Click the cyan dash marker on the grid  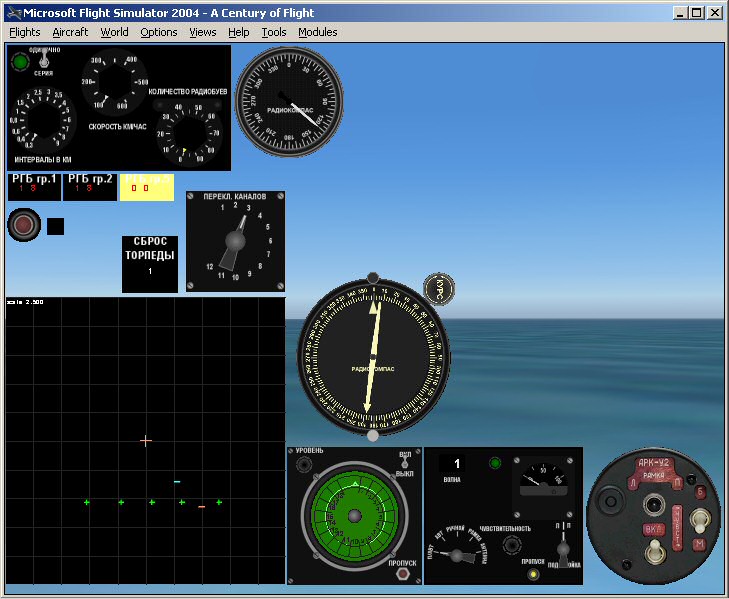[177, 482]
